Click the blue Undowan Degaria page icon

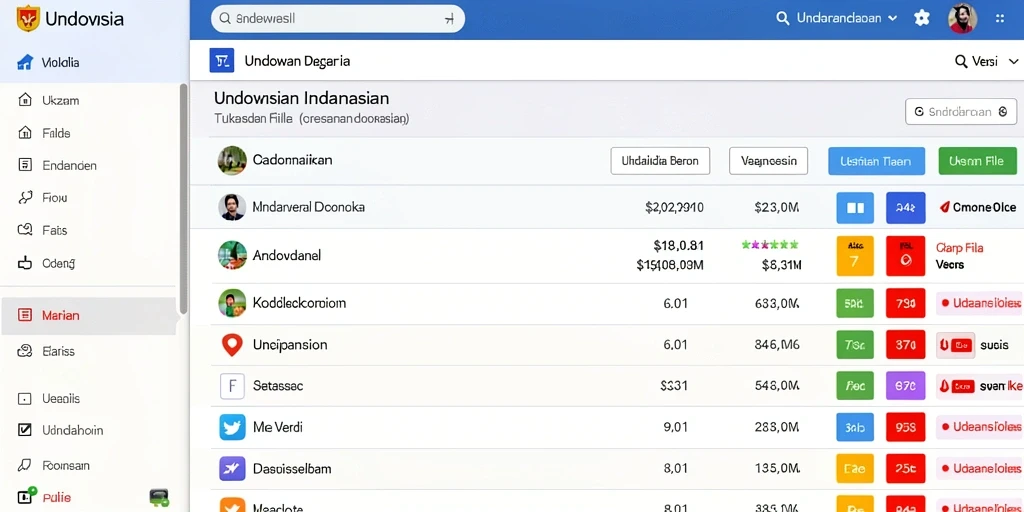point(222,61)
